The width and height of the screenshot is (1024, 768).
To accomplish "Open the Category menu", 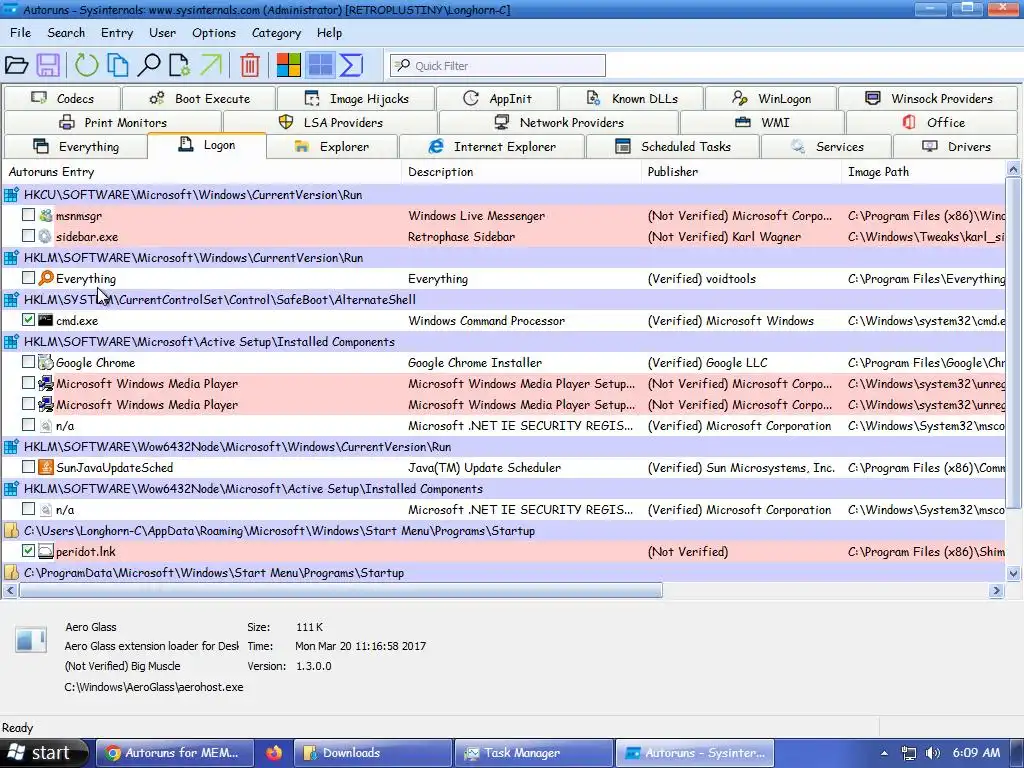I will (276, 33).
